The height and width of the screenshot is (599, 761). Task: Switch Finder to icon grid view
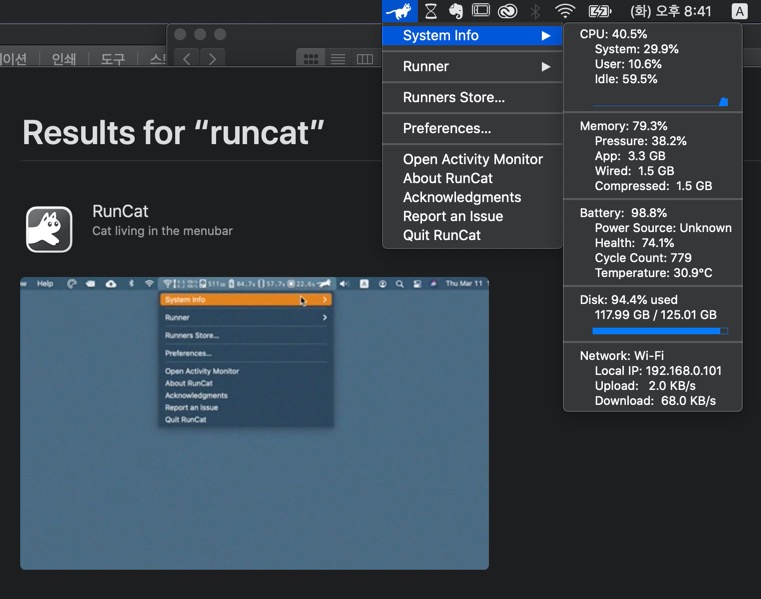(311, 59)
